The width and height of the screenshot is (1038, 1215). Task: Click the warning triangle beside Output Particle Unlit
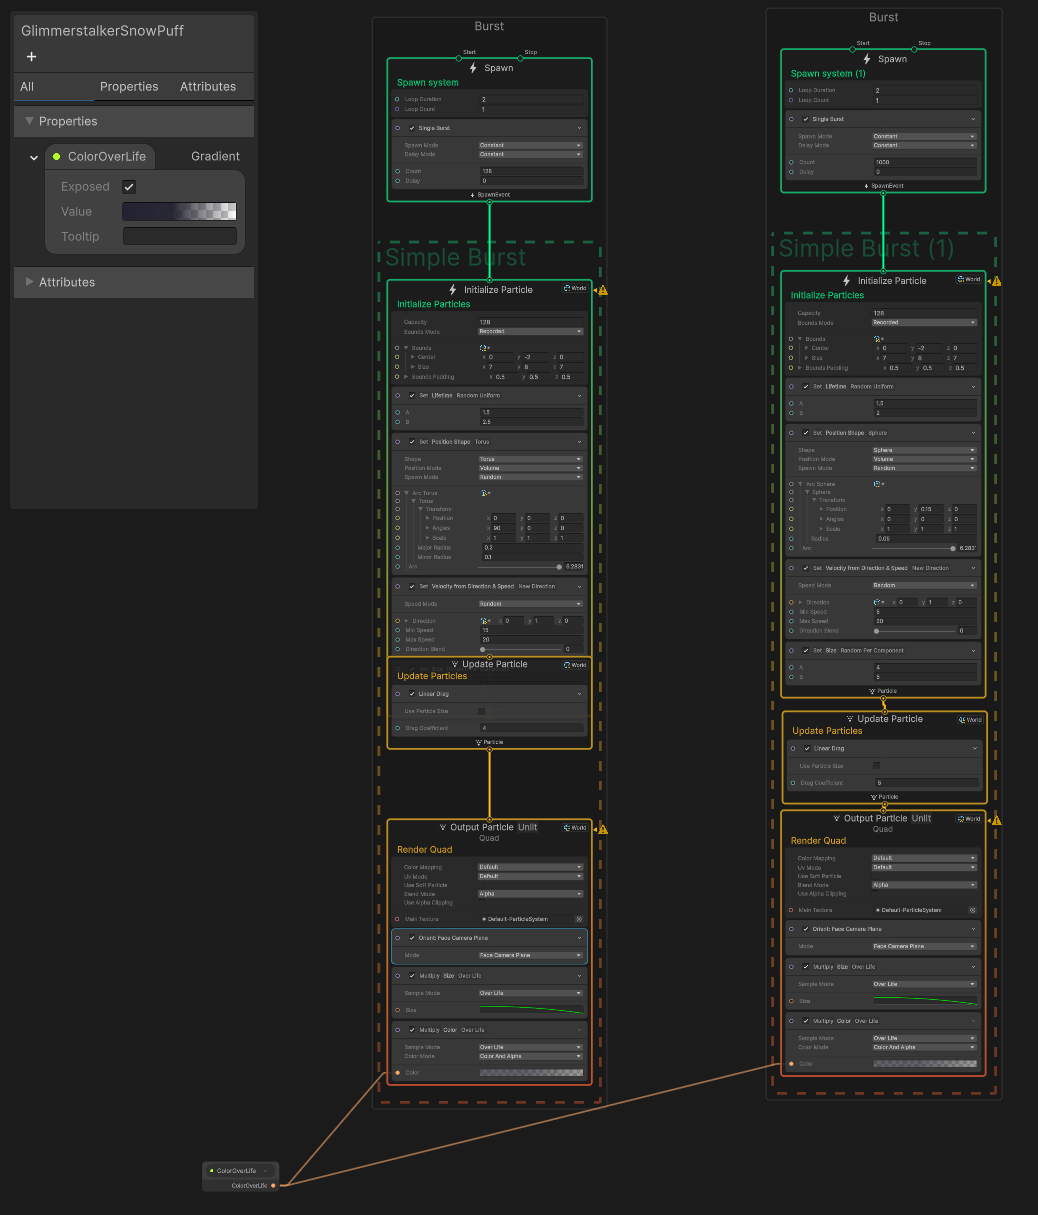(601, 828)
